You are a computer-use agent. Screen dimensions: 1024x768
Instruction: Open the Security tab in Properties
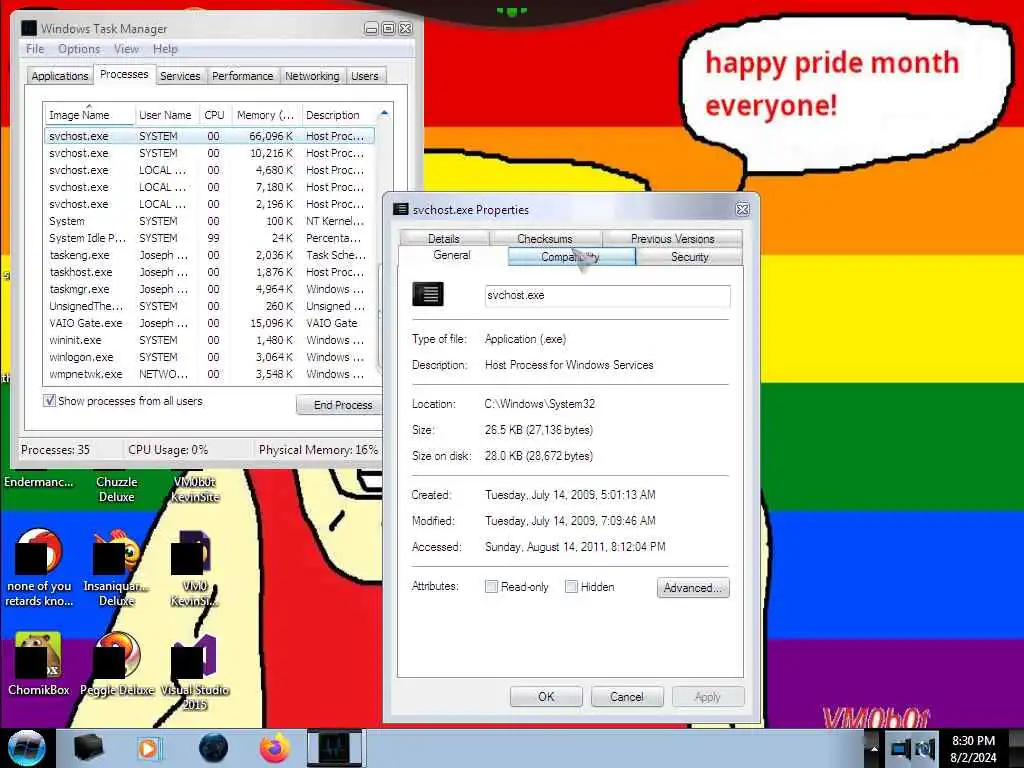[690, 257]
